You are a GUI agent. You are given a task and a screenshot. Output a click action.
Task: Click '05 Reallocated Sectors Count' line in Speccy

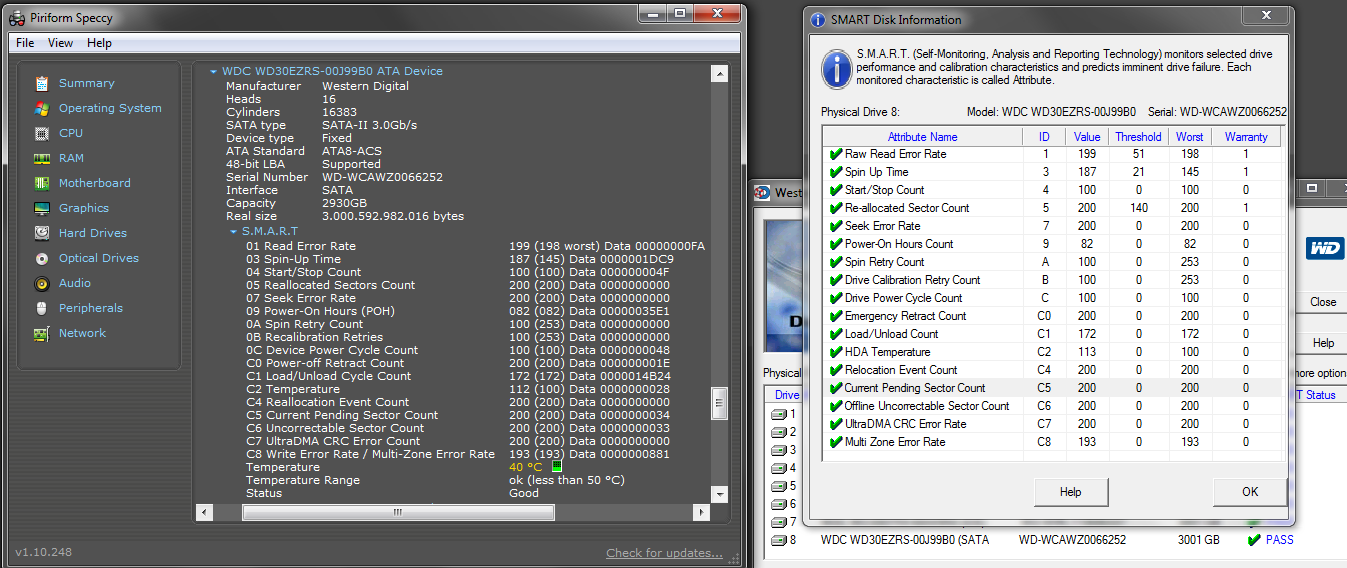pos(458,285)
